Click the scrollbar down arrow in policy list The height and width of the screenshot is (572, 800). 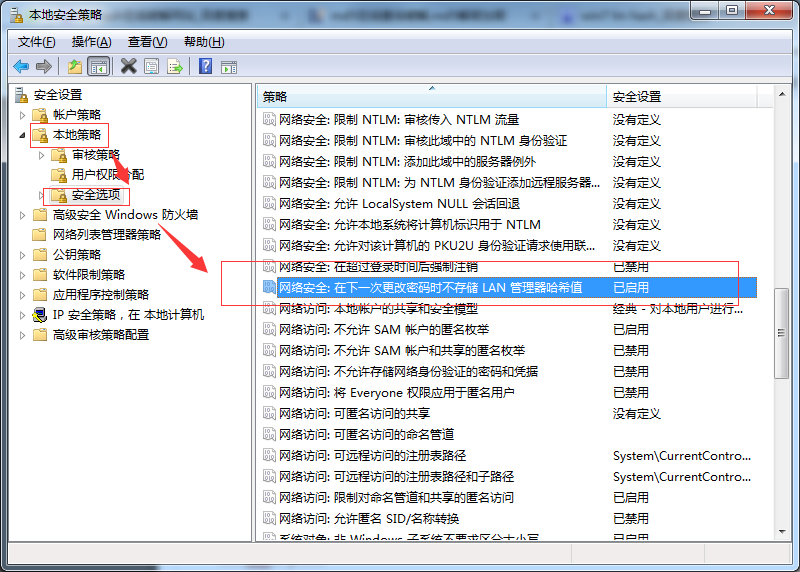[x=782, y=532]
